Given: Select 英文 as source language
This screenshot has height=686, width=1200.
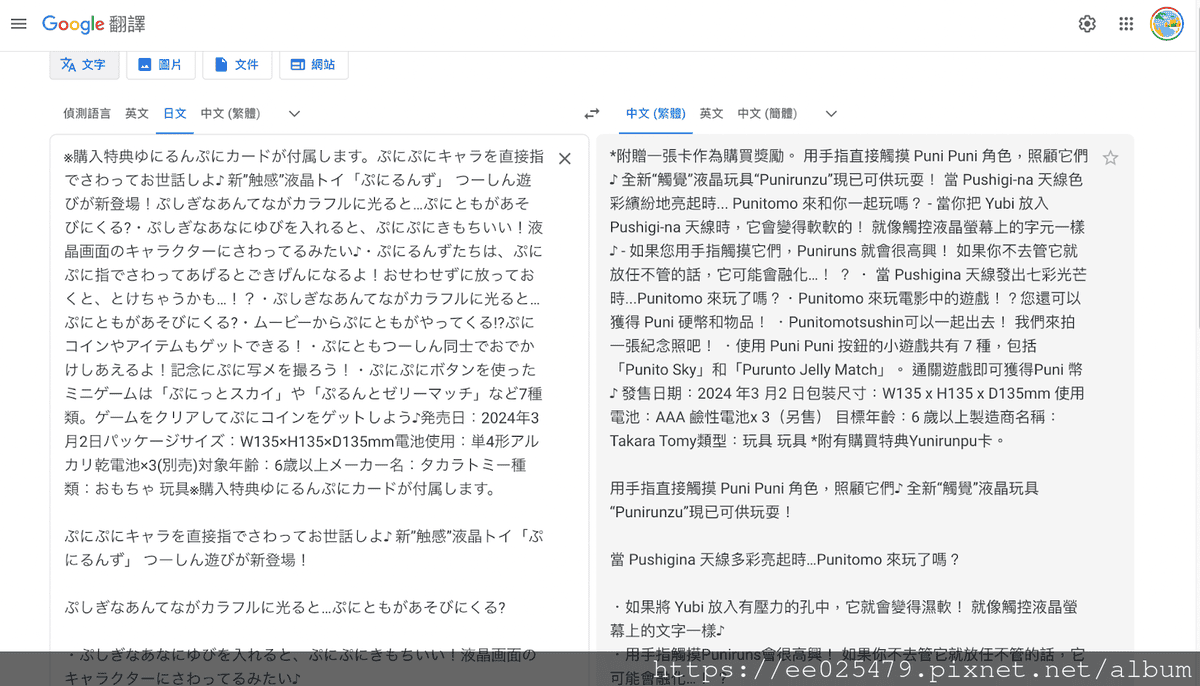Looking at the screenshot, I should pos(137,114).
